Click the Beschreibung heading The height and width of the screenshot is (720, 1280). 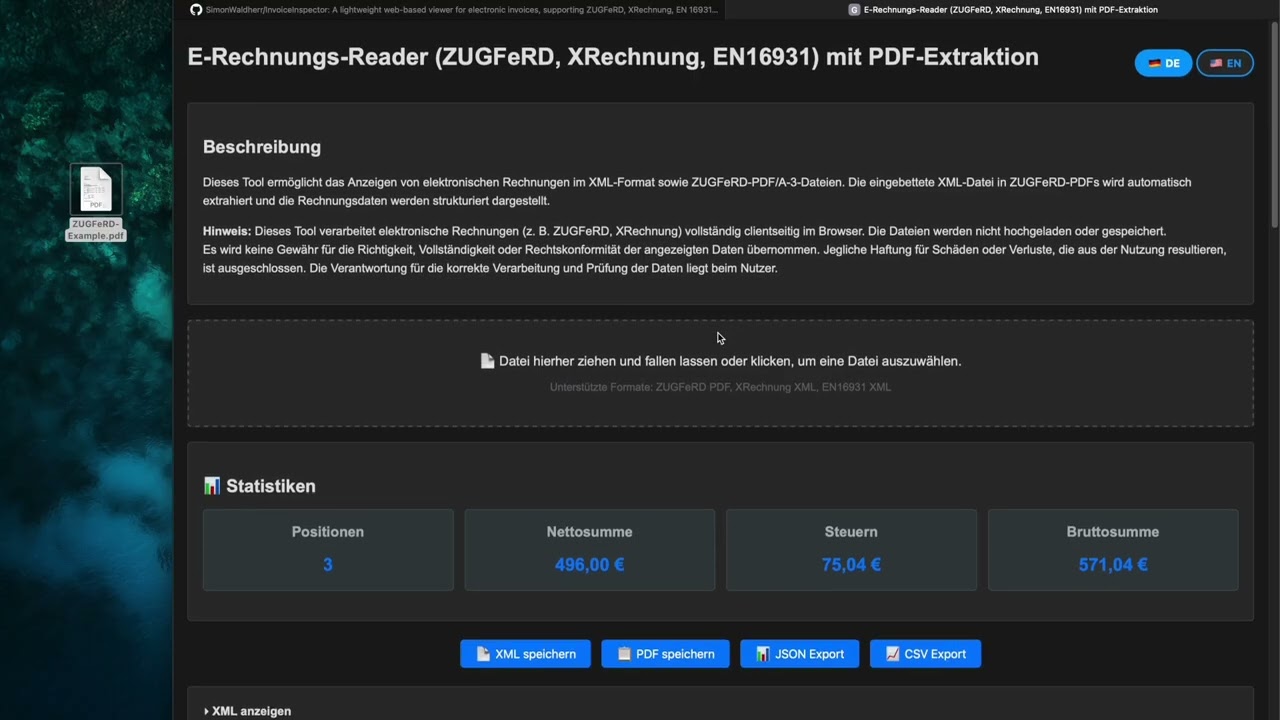tap(262, 147)
